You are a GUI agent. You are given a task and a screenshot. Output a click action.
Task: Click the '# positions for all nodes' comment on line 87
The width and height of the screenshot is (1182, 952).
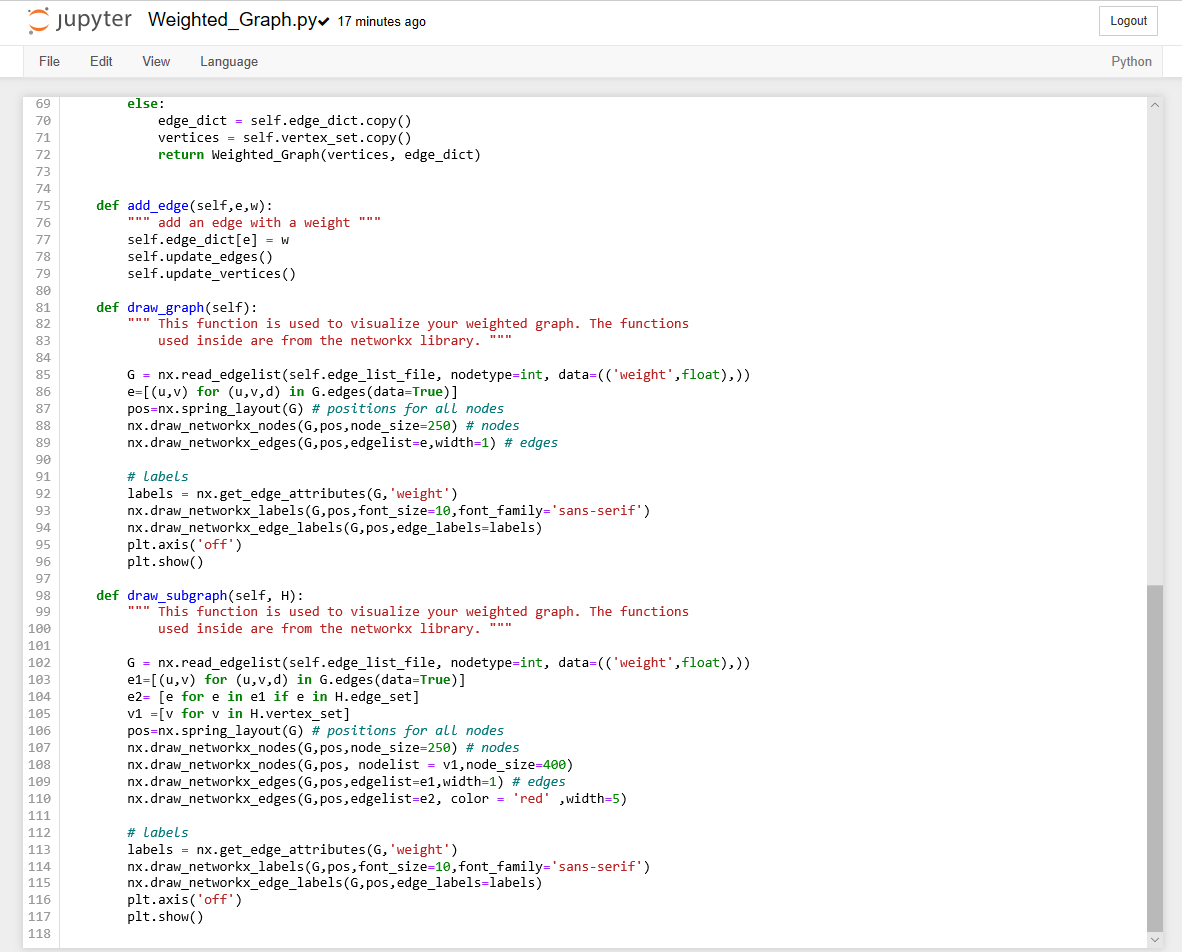click(x=407, y=409)
